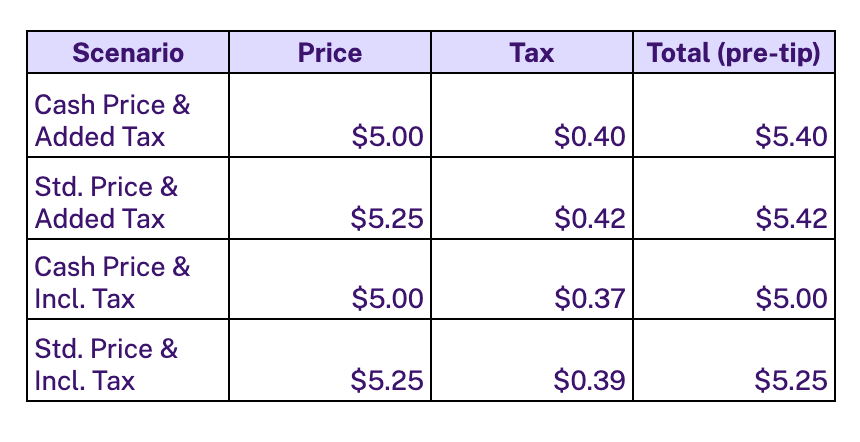Select the Cash Price & Incl. Tax cell

click(128, 279)
